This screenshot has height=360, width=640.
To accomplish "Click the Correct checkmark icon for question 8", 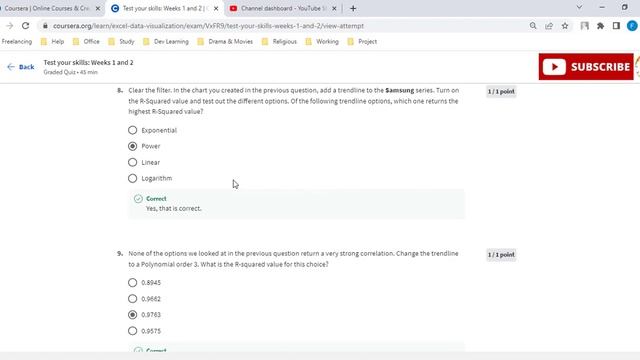I will [x=138, y=199].
